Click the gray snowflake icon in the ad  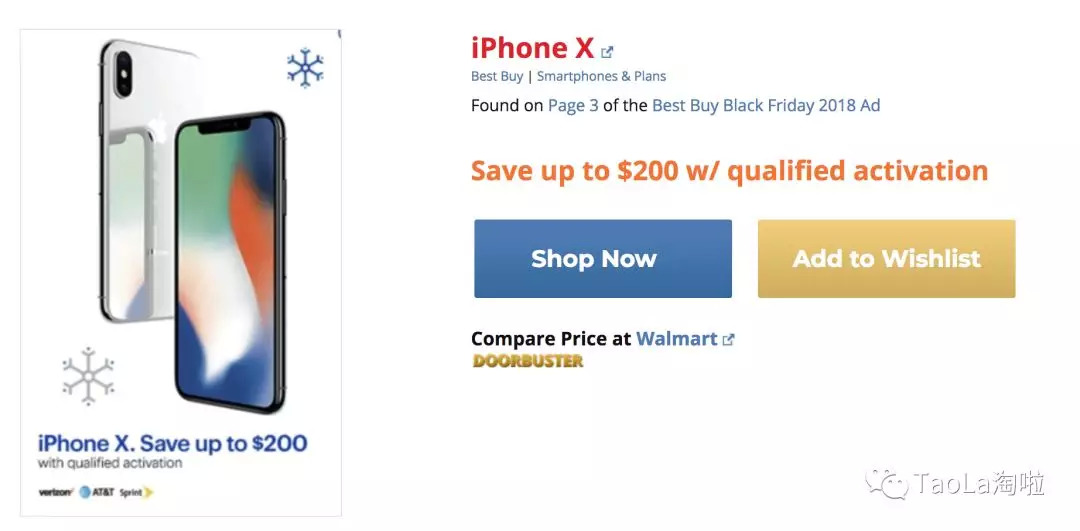point(88,376)
